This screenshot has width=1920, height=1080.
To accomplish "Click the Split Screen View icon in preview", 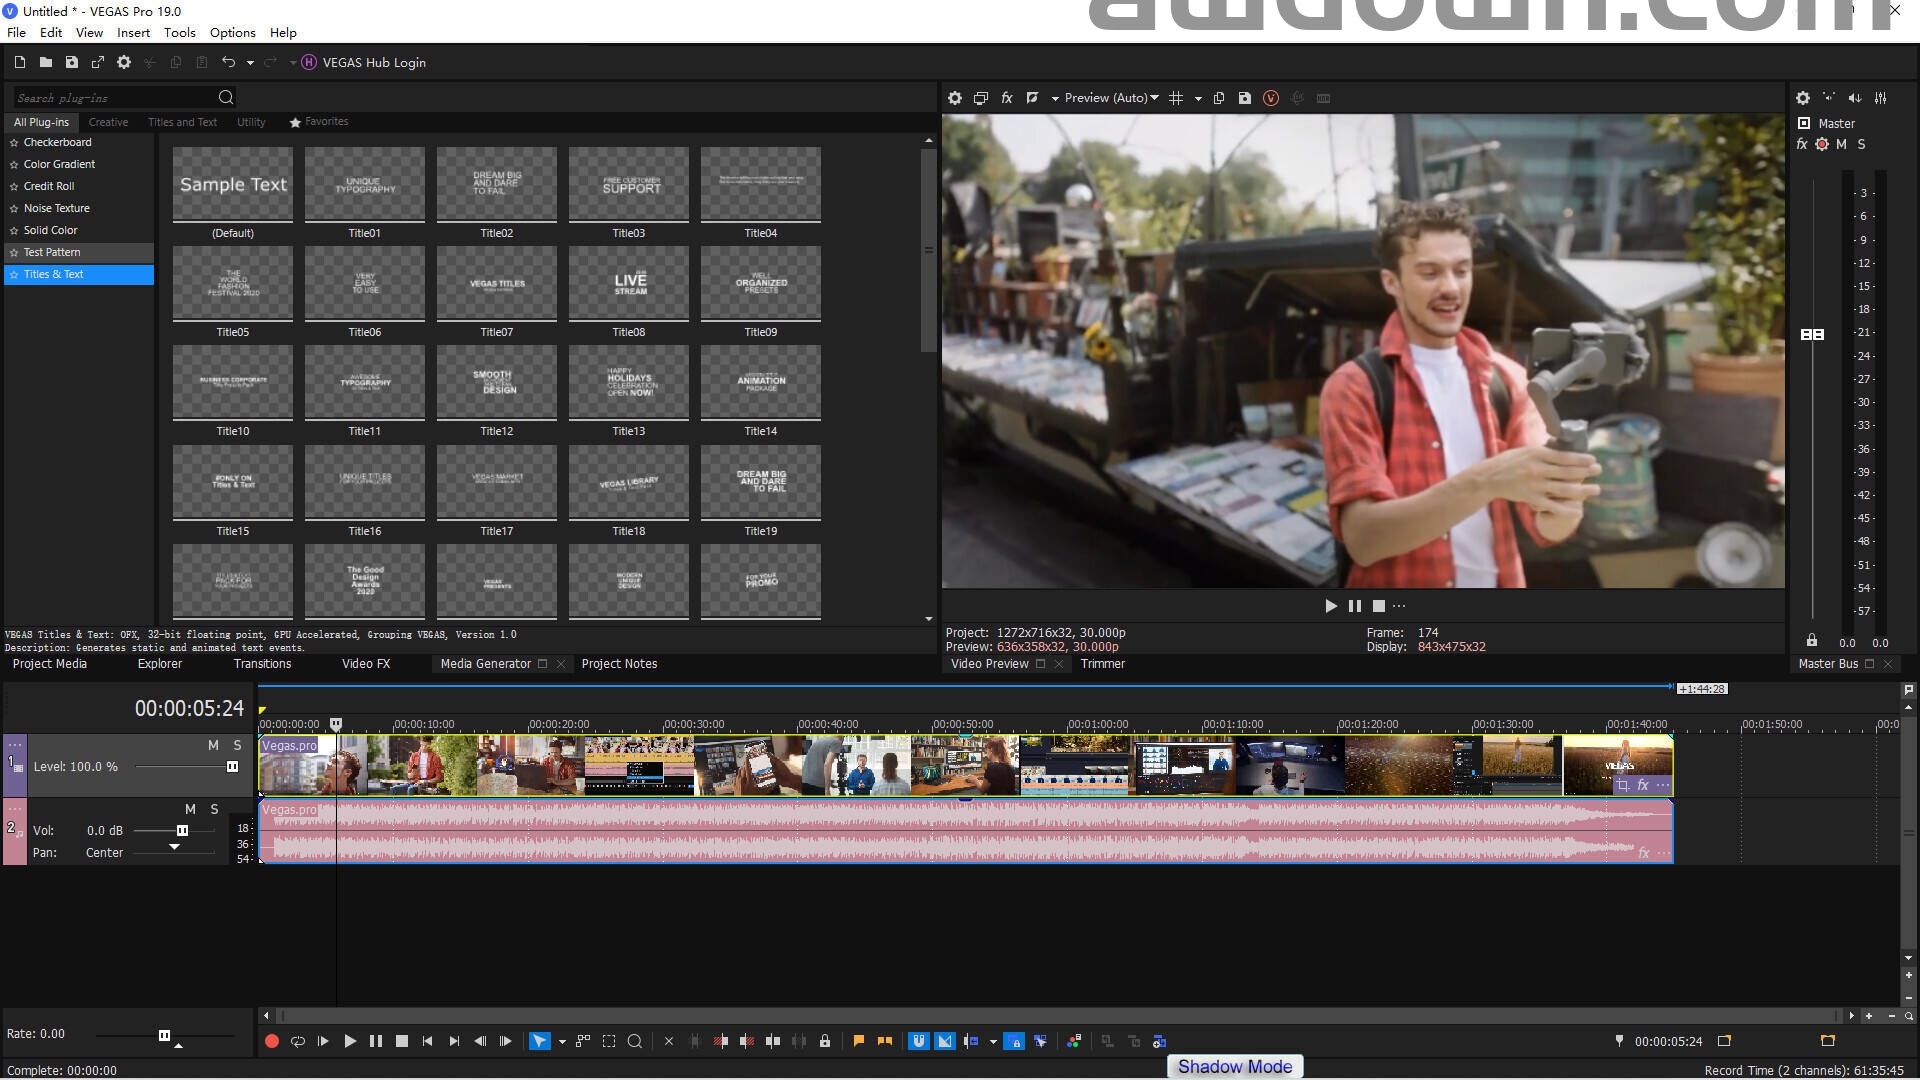I will tap(1033, 98).
